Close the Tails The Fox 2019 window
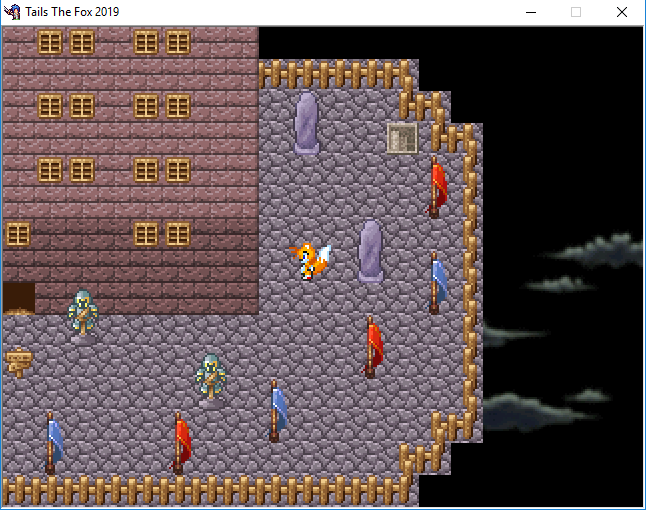646x510 pixels. 622,12
